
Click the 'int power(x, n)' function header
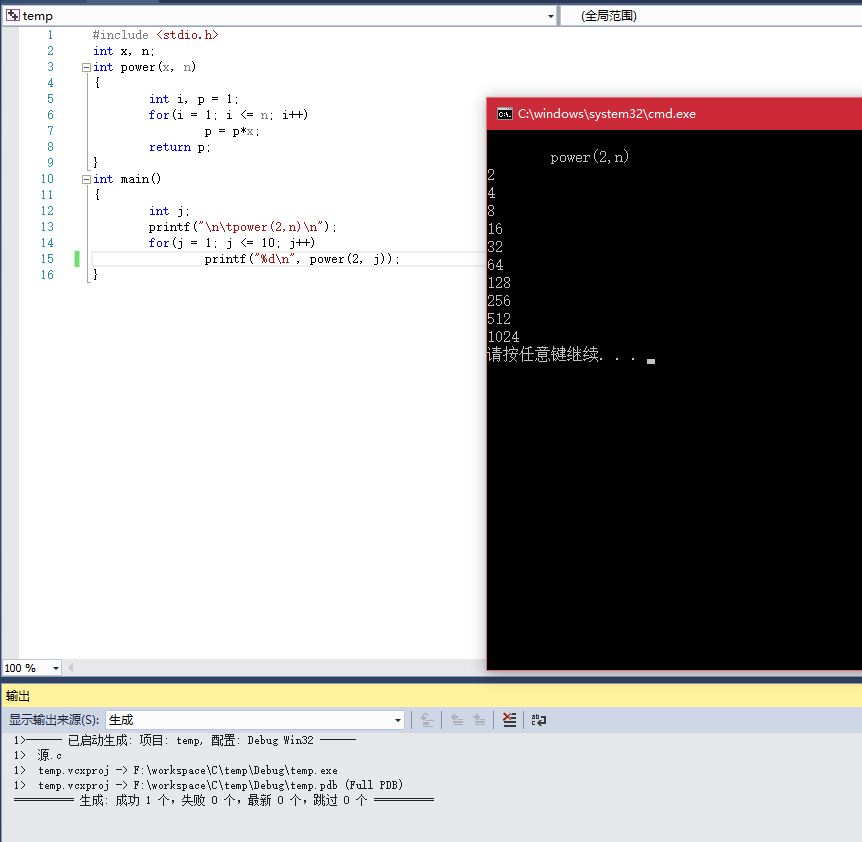coord(145,67)
